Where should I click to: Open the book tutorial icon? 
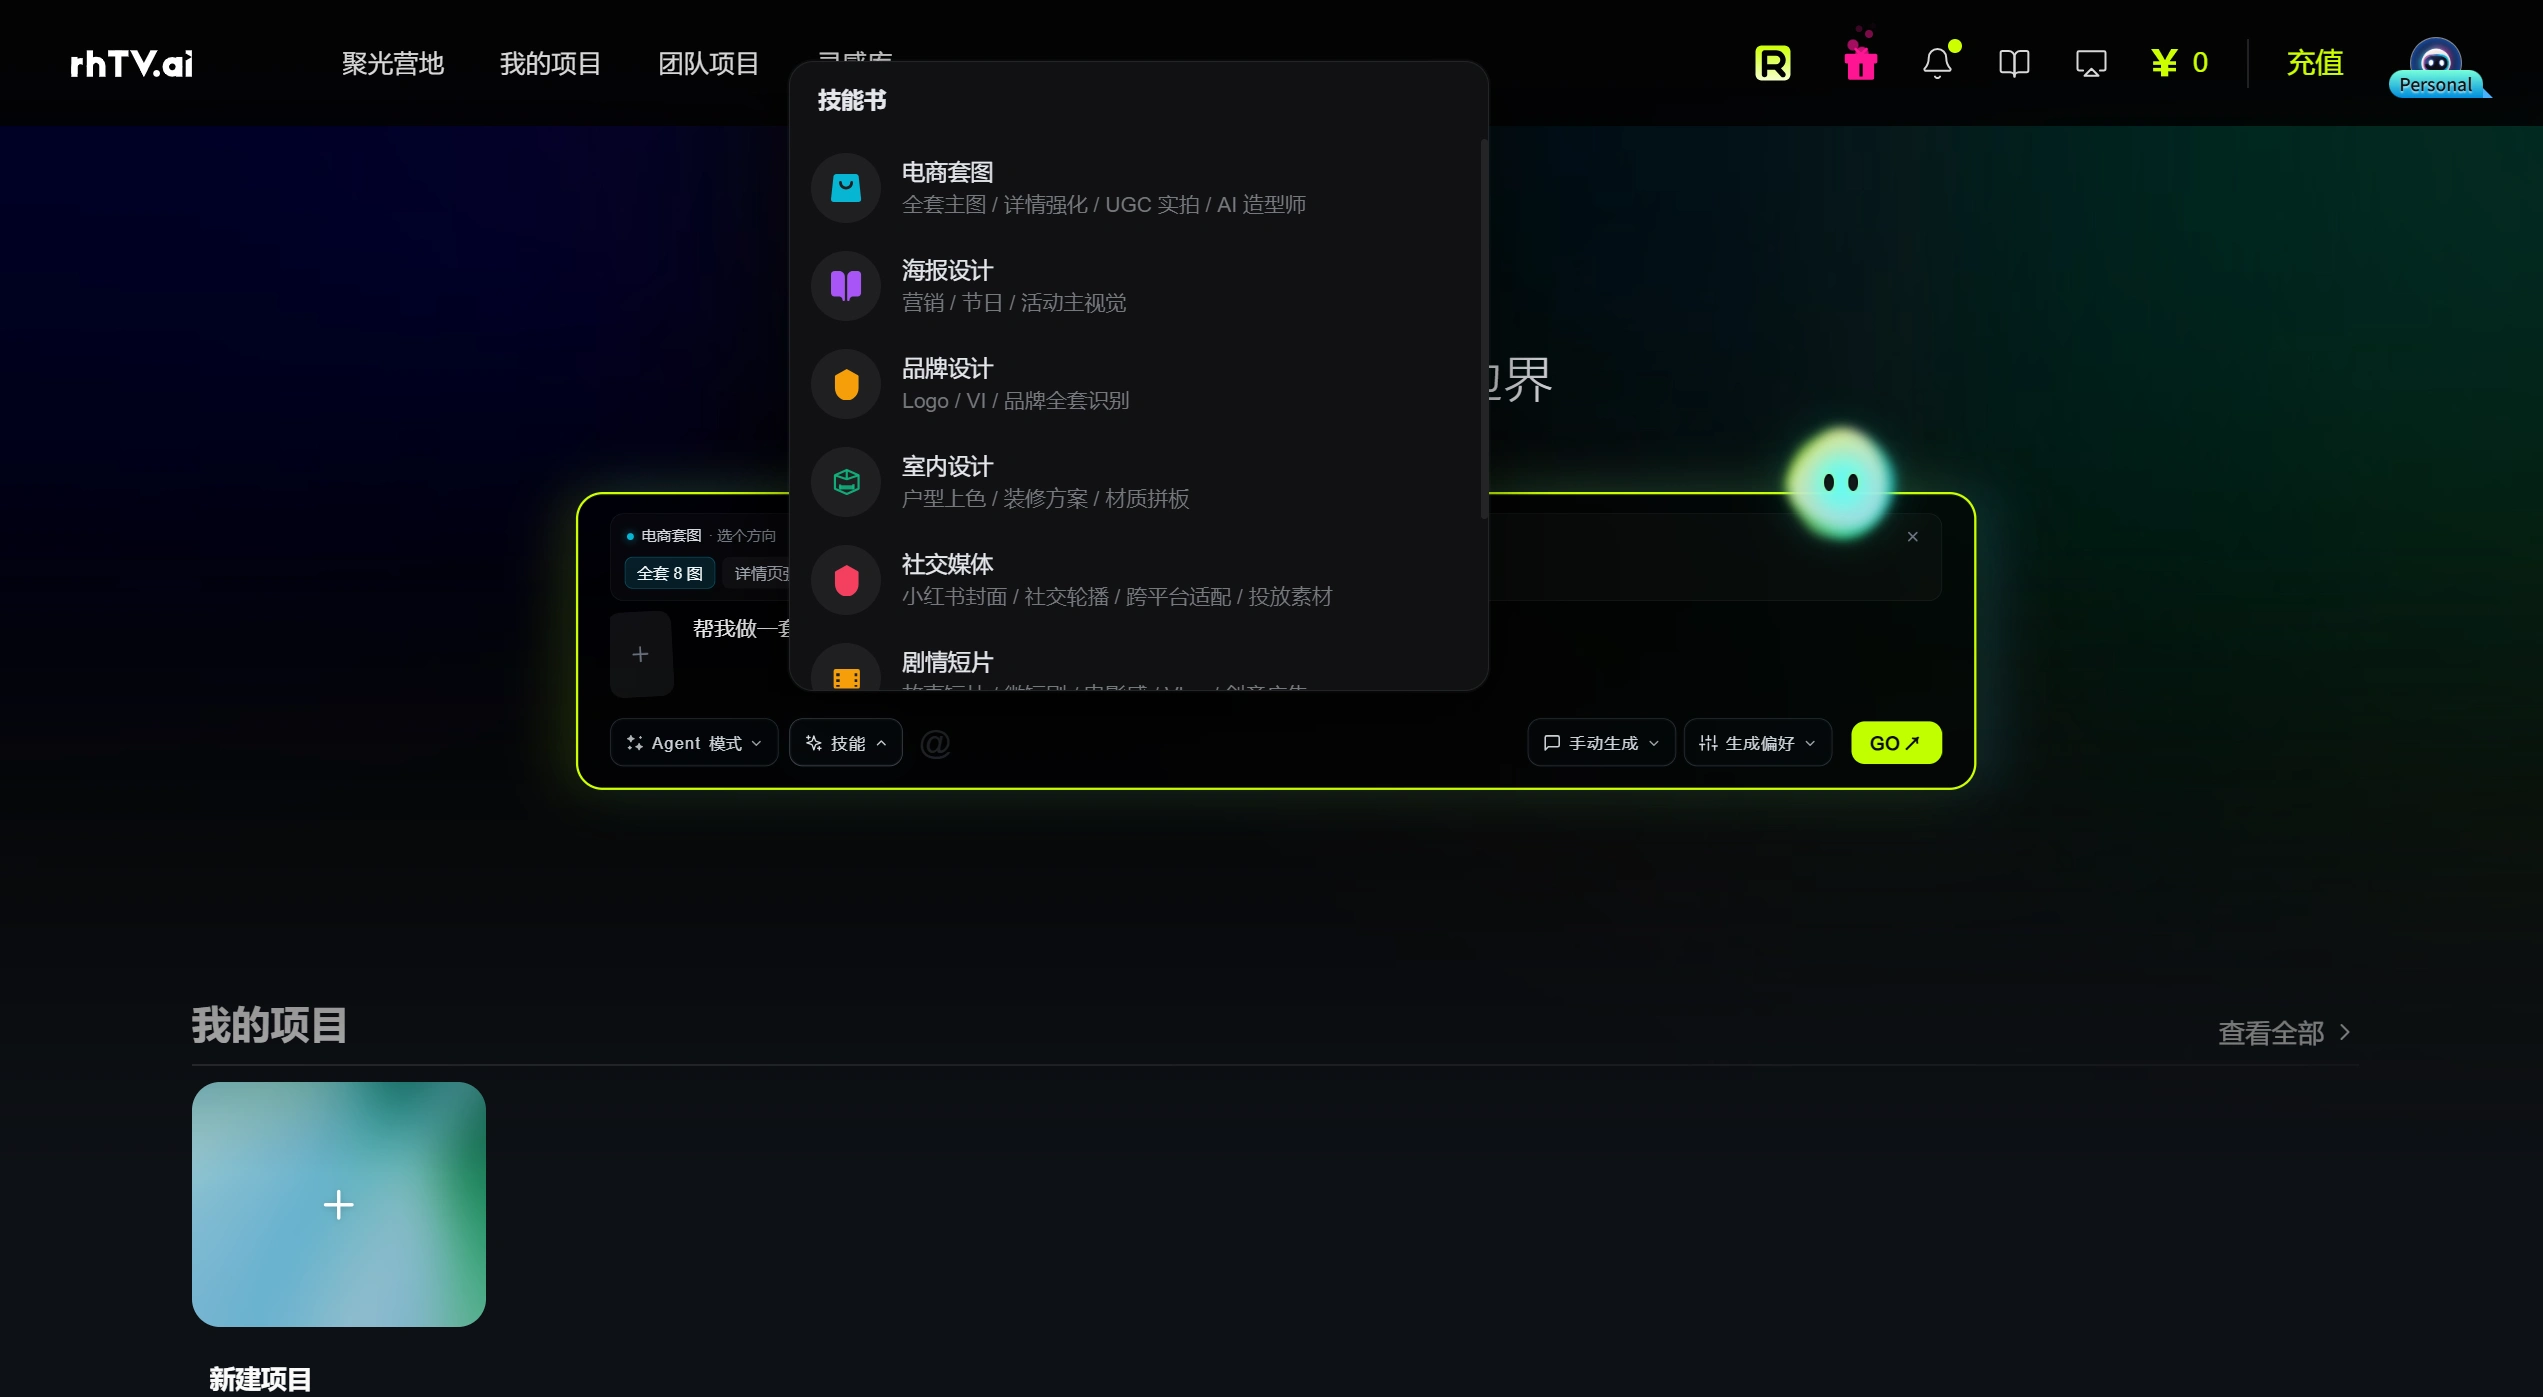(2013, 63)
